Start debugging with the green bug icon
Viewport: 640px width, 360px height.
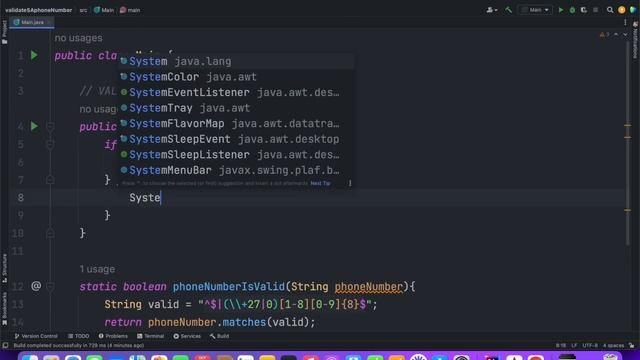(572, 10)
